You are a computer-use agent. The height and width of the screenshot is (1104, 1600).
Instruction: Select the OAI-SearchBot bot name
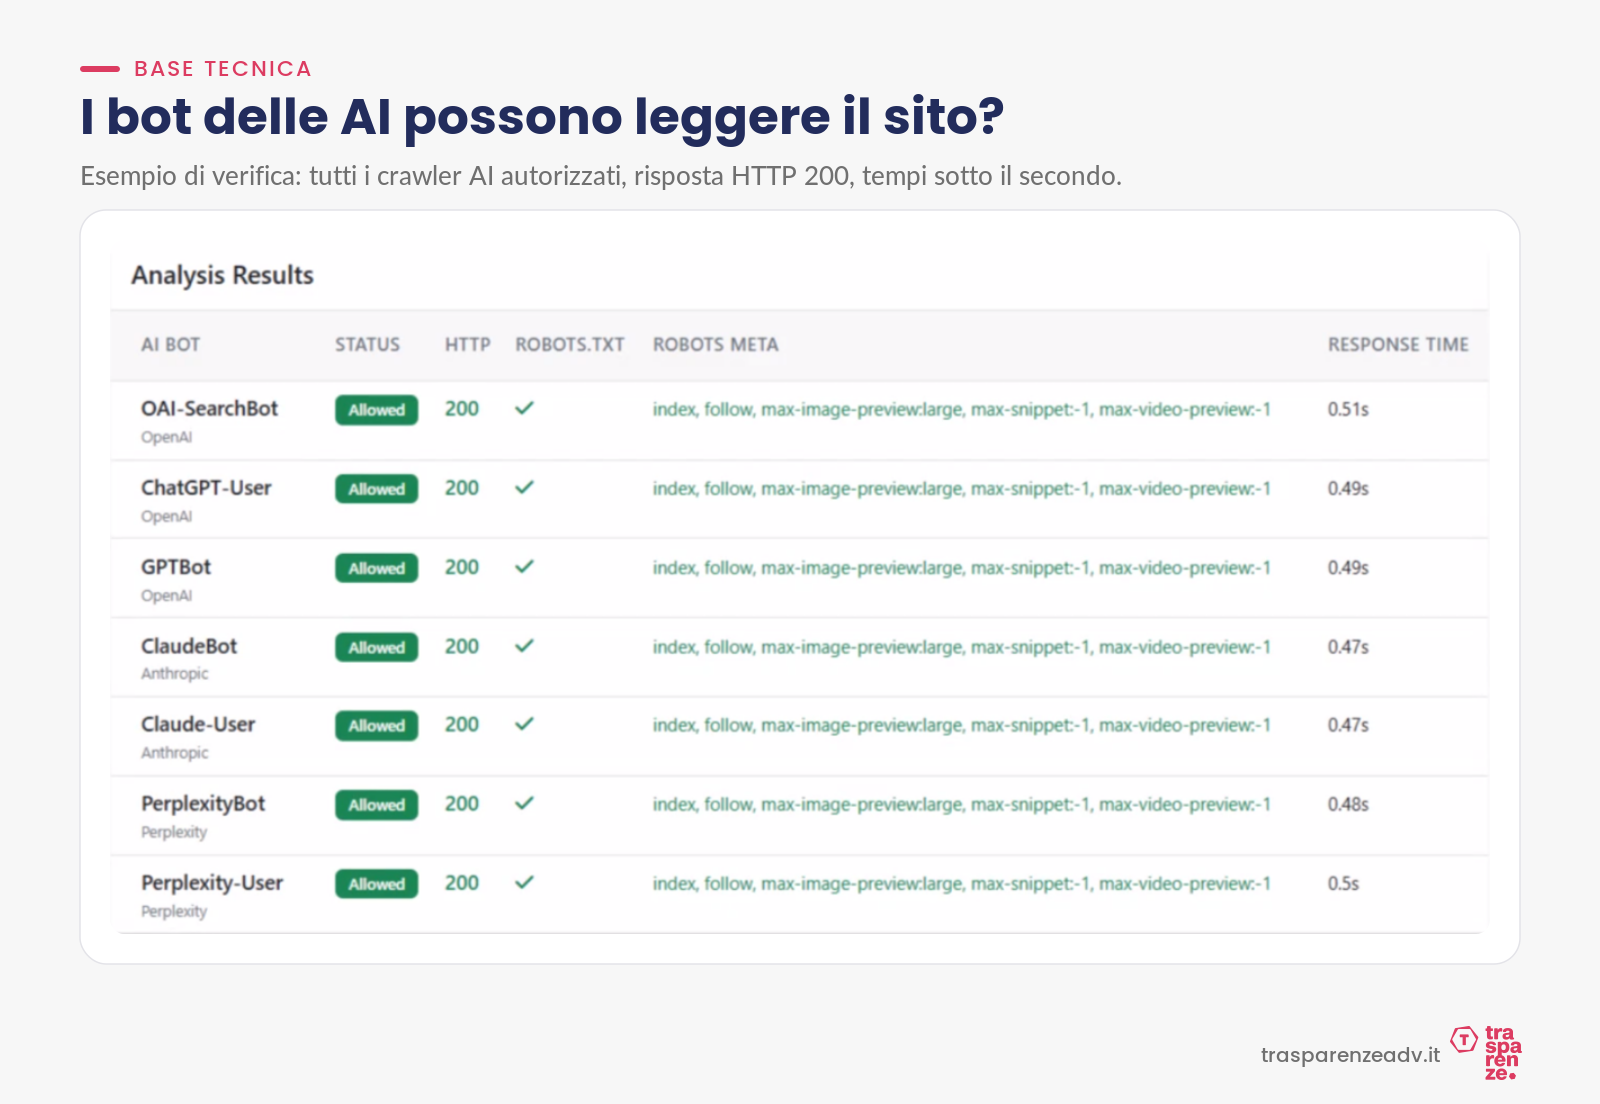[x=209, y=408]
